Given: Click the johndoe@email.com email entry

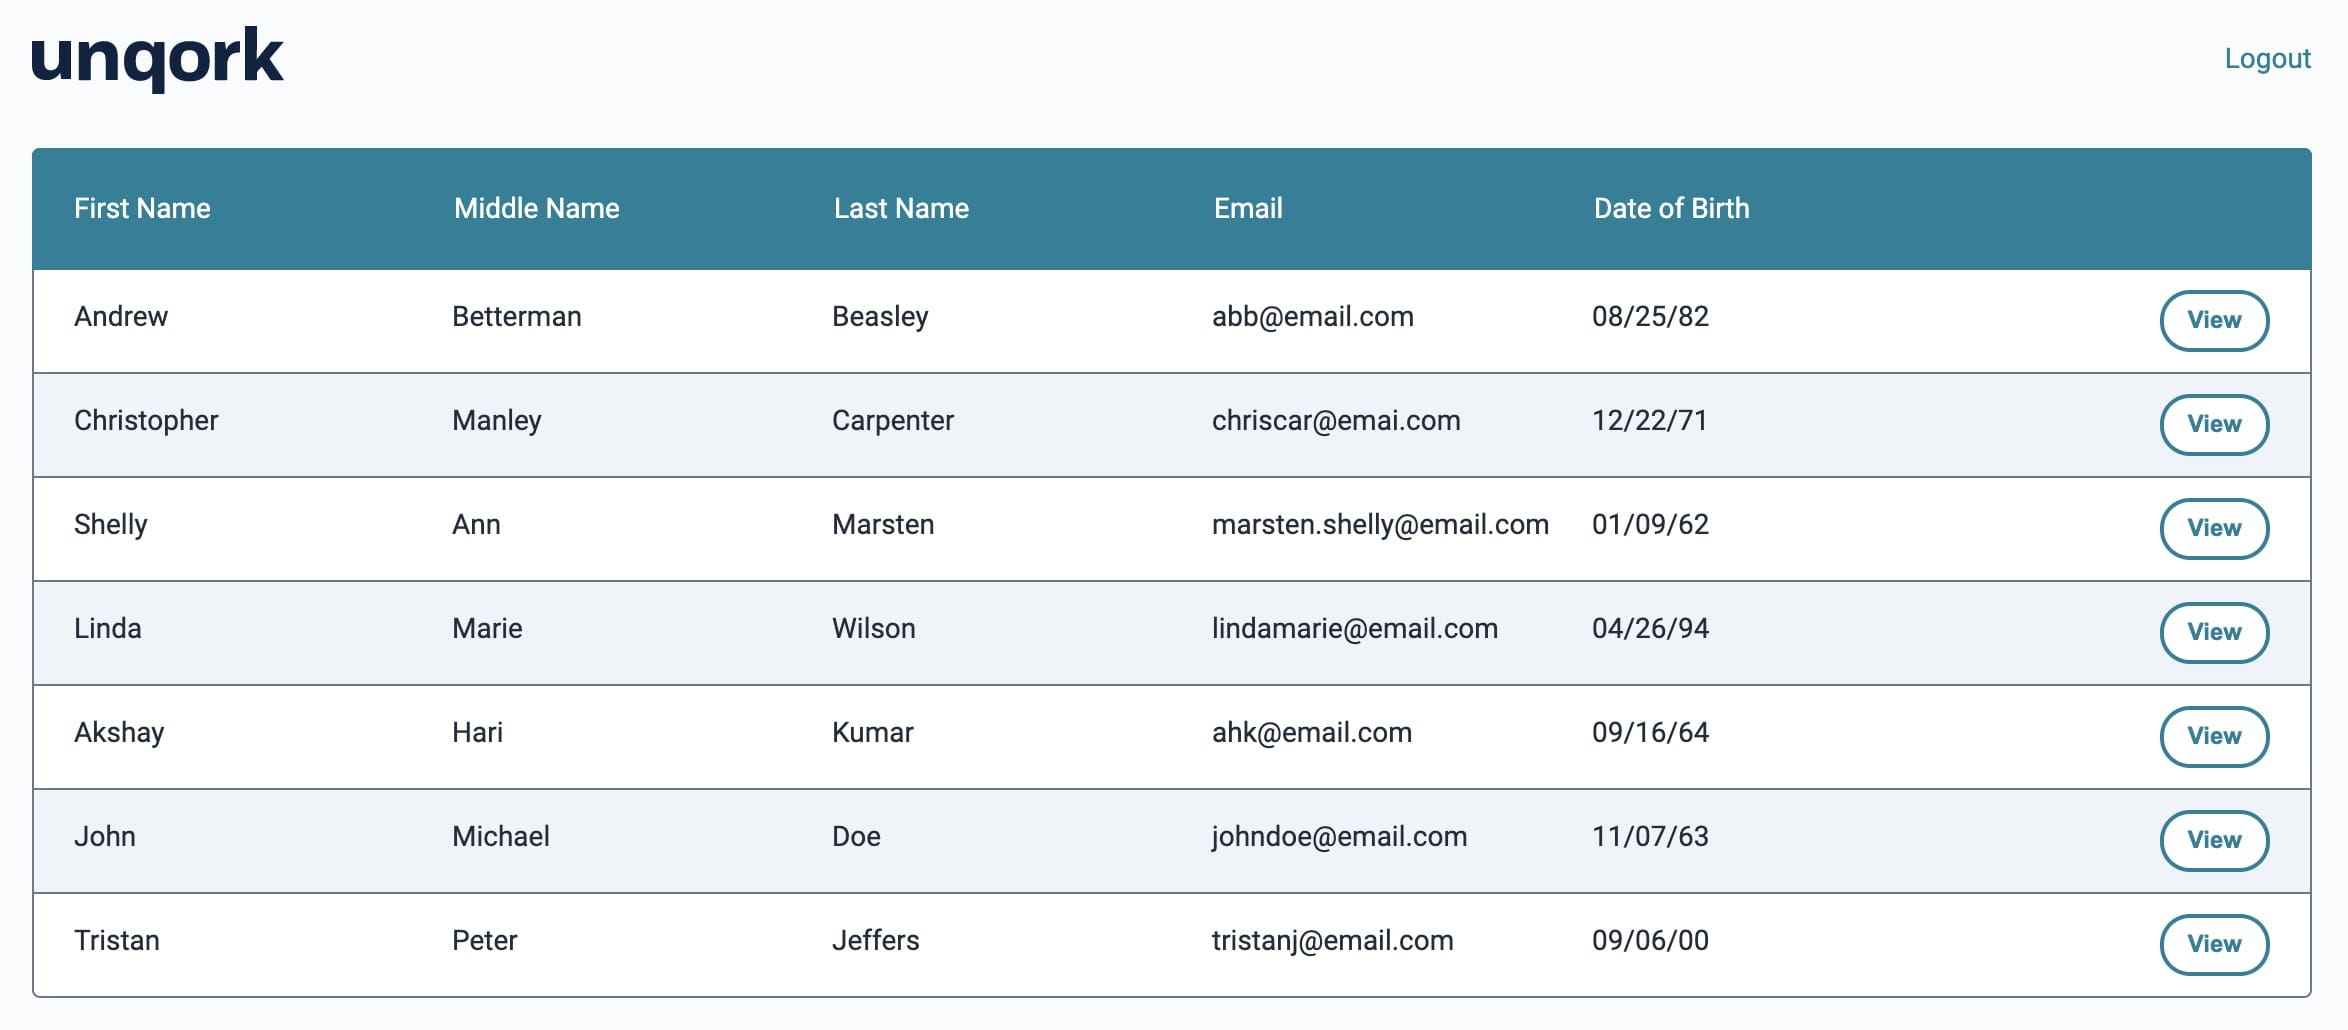Looking at the screenshot, I should (x=1339, y=837).
